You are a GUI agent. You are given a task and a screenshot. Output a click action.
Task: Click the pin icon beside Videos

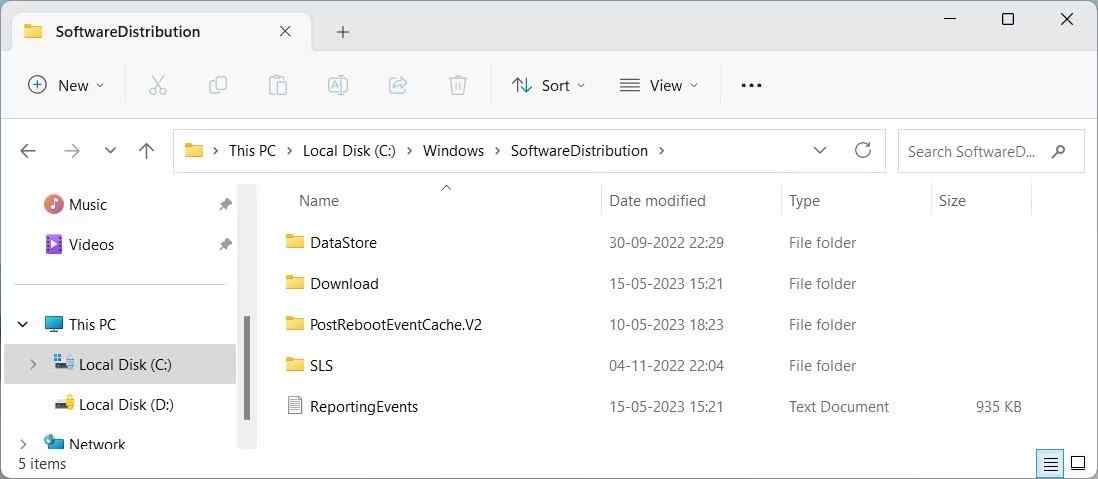[x=225, y=244]
